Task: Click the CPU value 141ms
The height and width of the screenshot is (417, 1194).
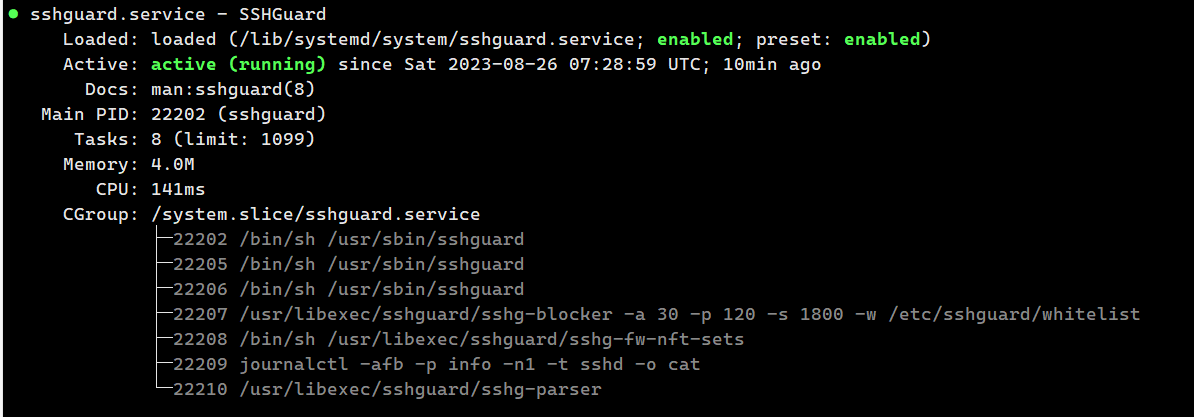Action: click(x=178, y=189)
